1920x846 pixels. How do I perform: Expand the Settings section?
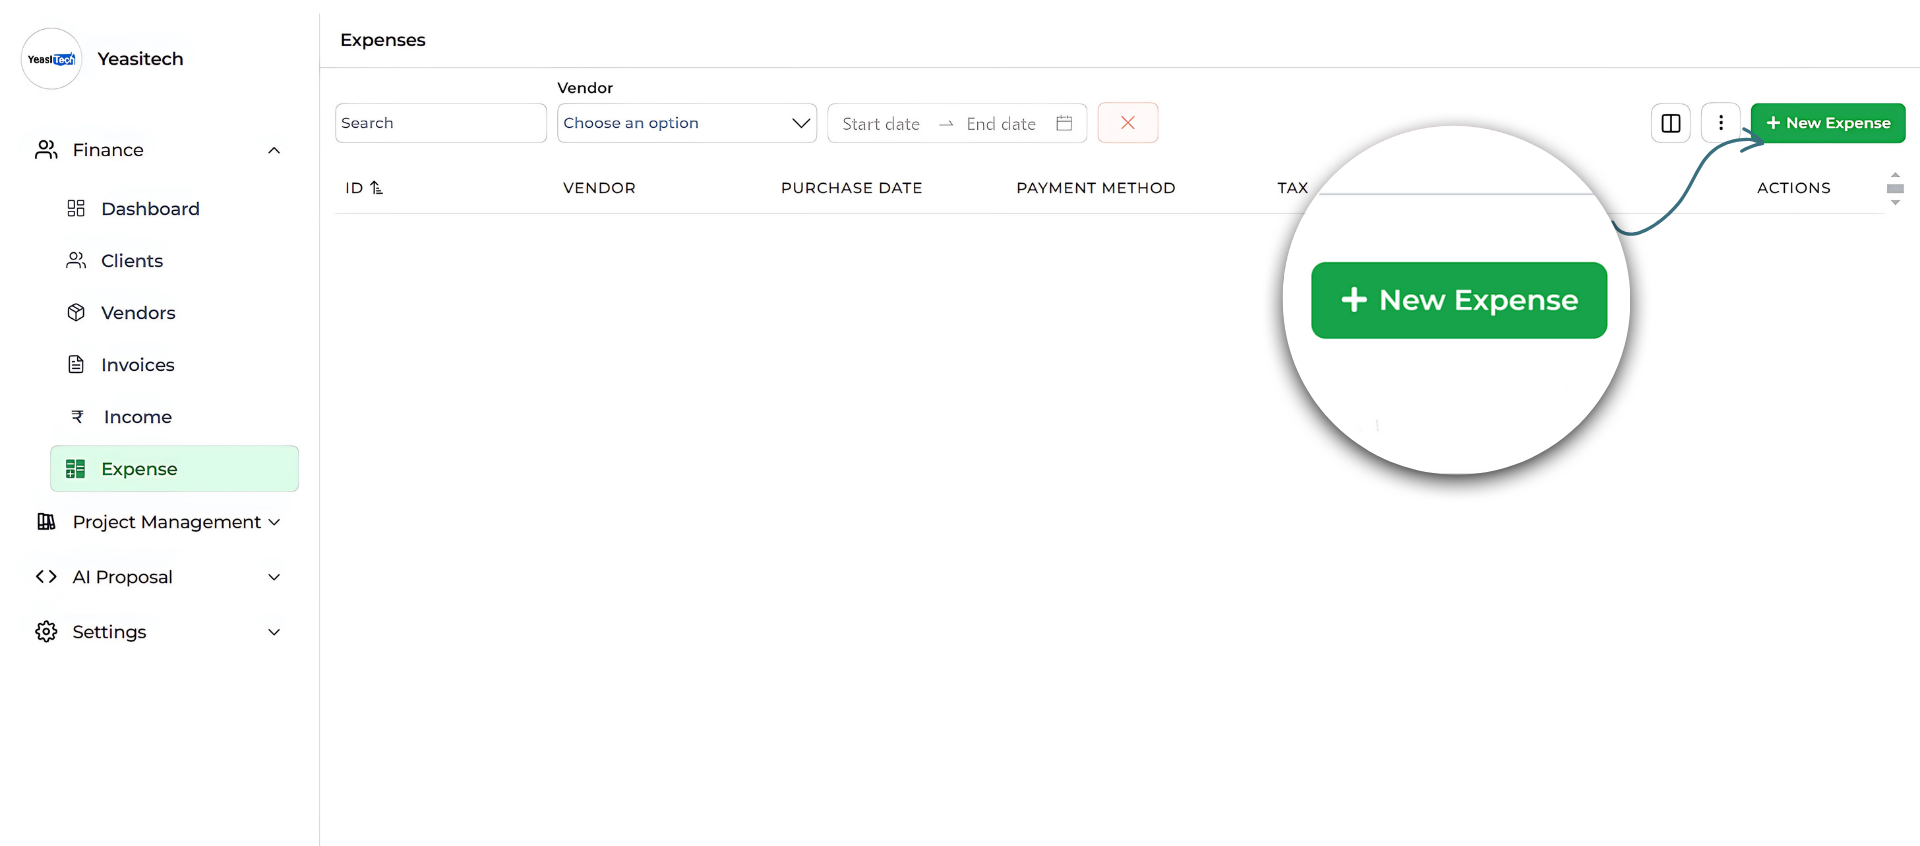pyautogui.click(x=274, y=632)
